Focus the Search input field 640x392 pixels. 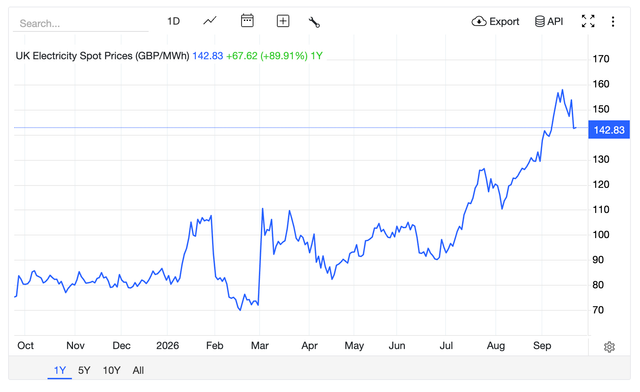click(81, 23)
